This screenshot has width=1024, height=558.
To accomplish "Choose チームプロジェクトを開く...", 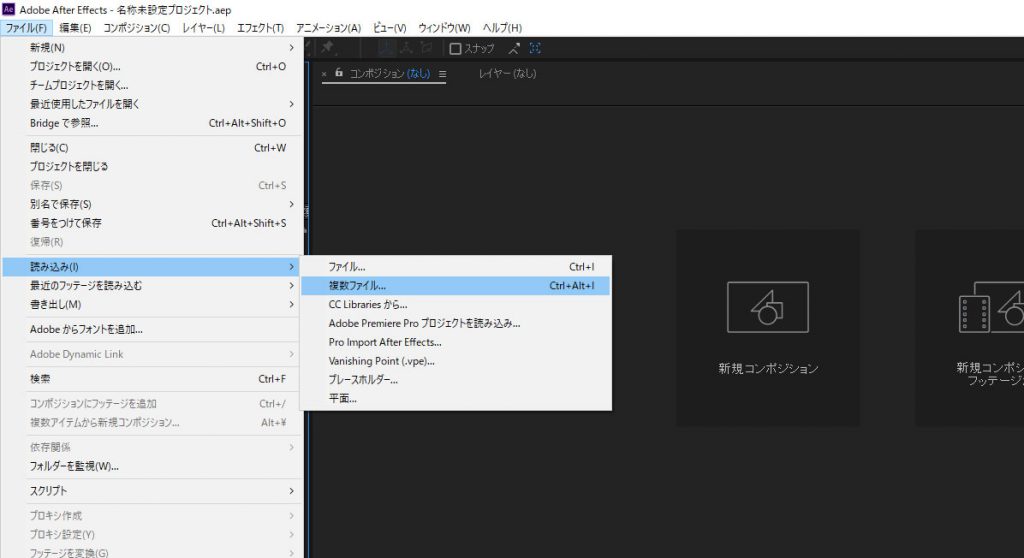I will (x=151, y=85).
